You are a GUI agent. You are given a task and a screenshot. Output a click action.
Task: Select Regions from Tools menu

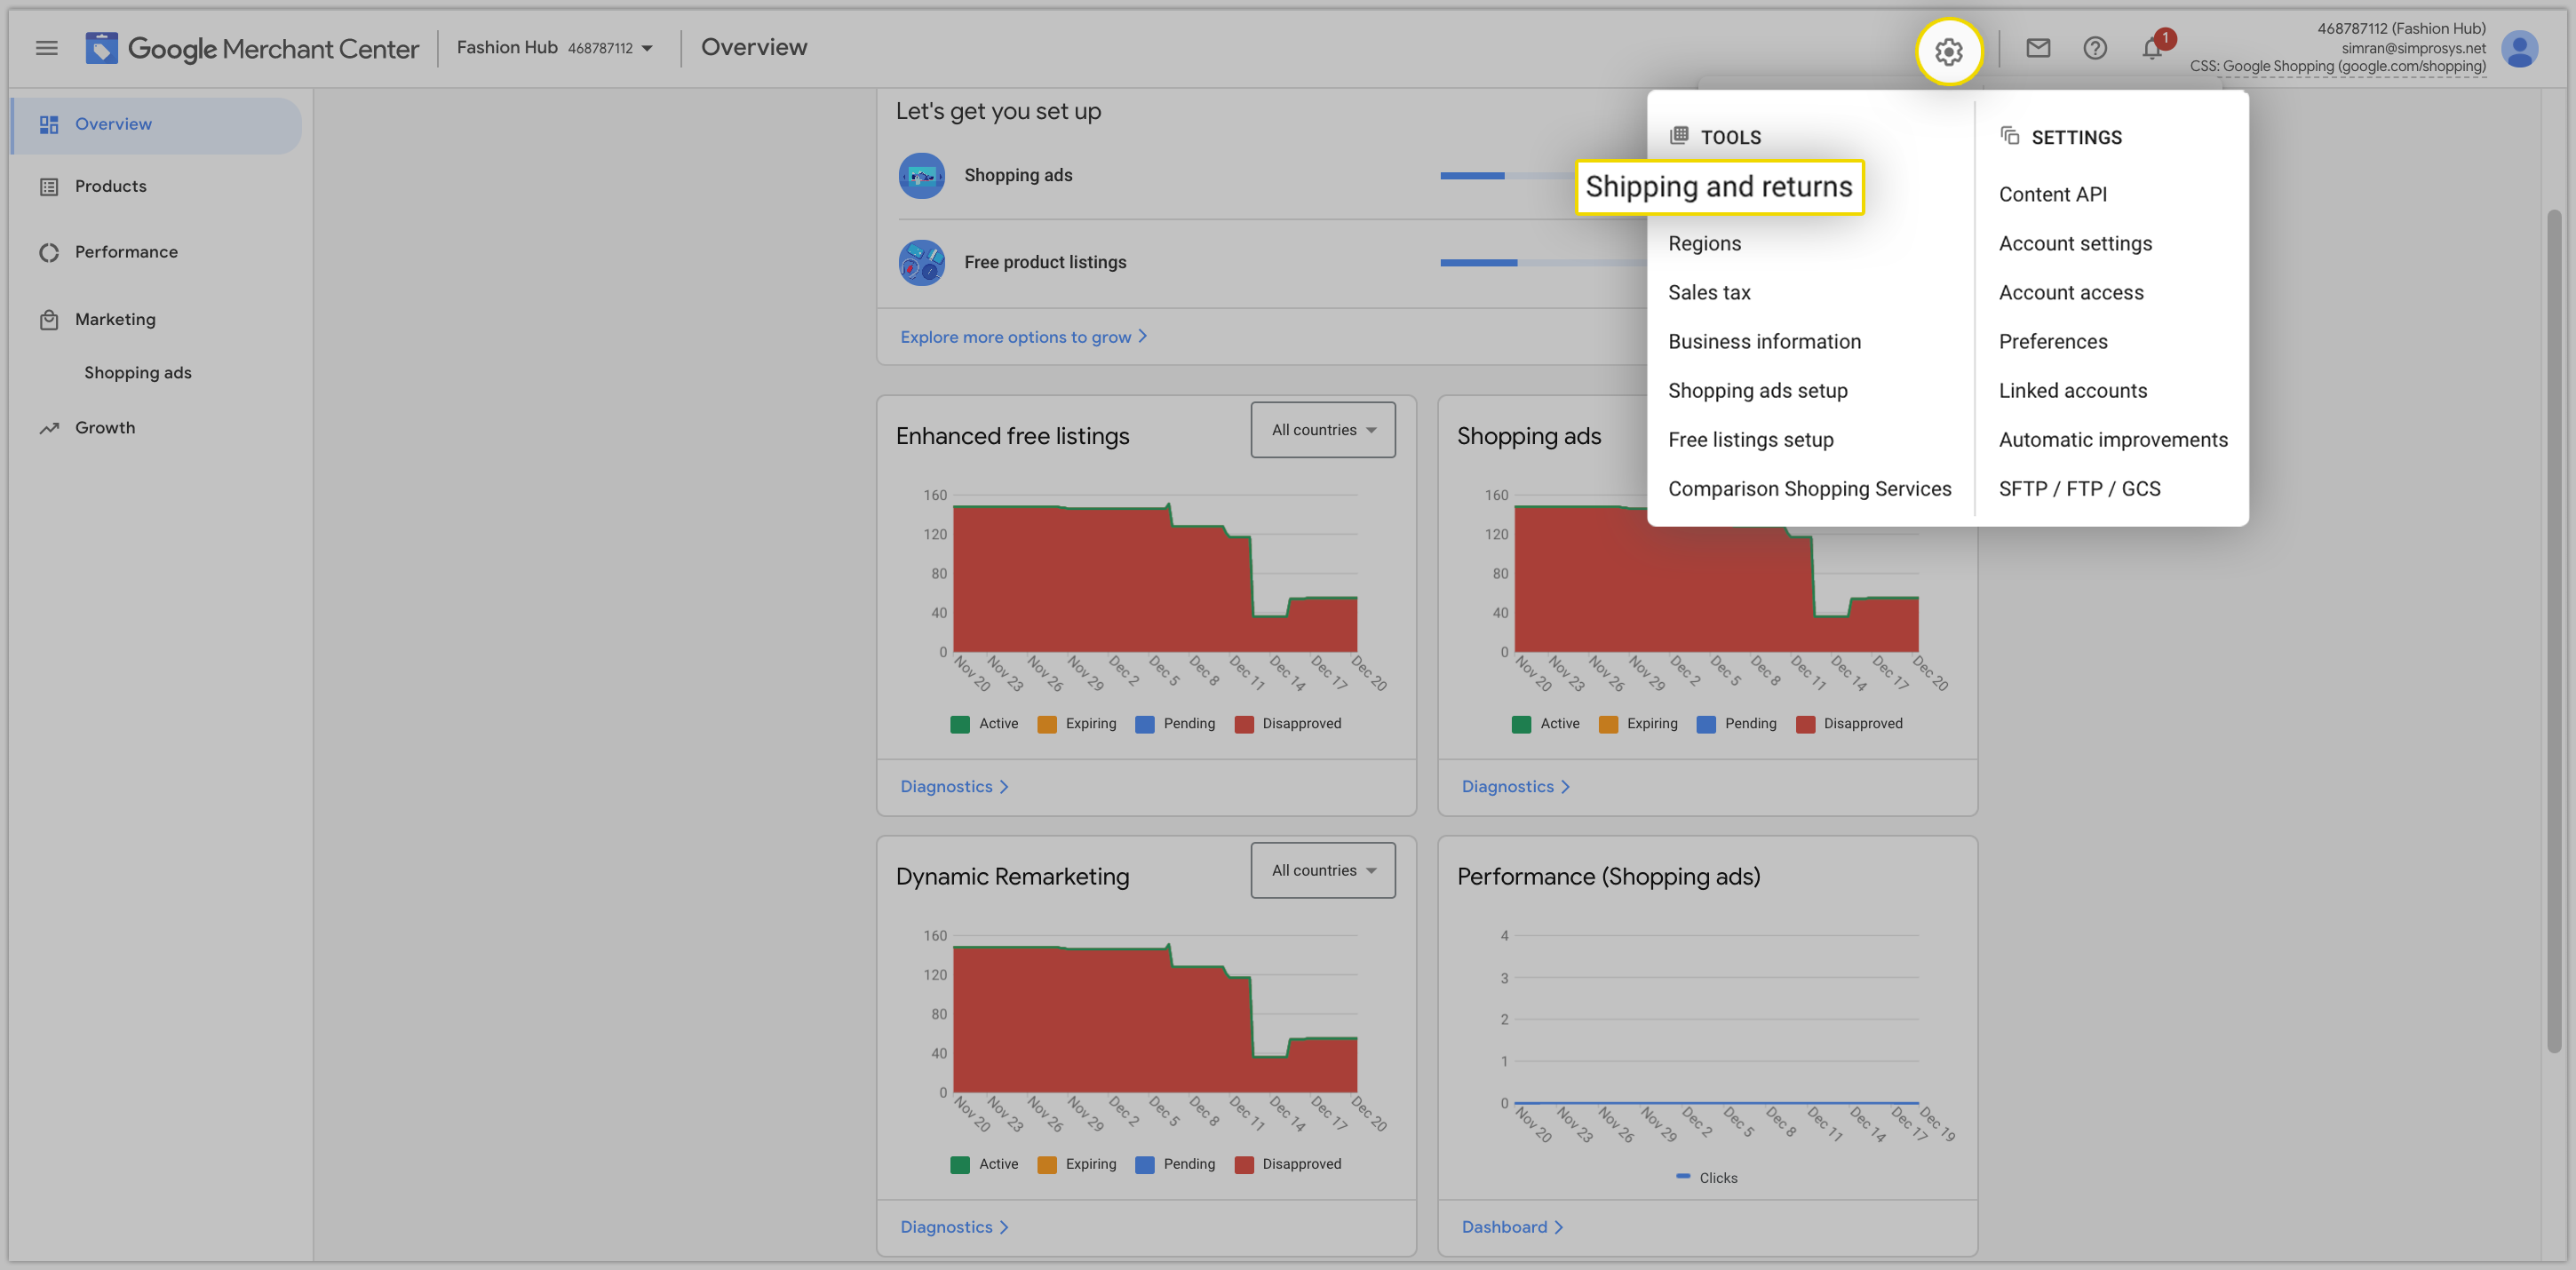1704,243
